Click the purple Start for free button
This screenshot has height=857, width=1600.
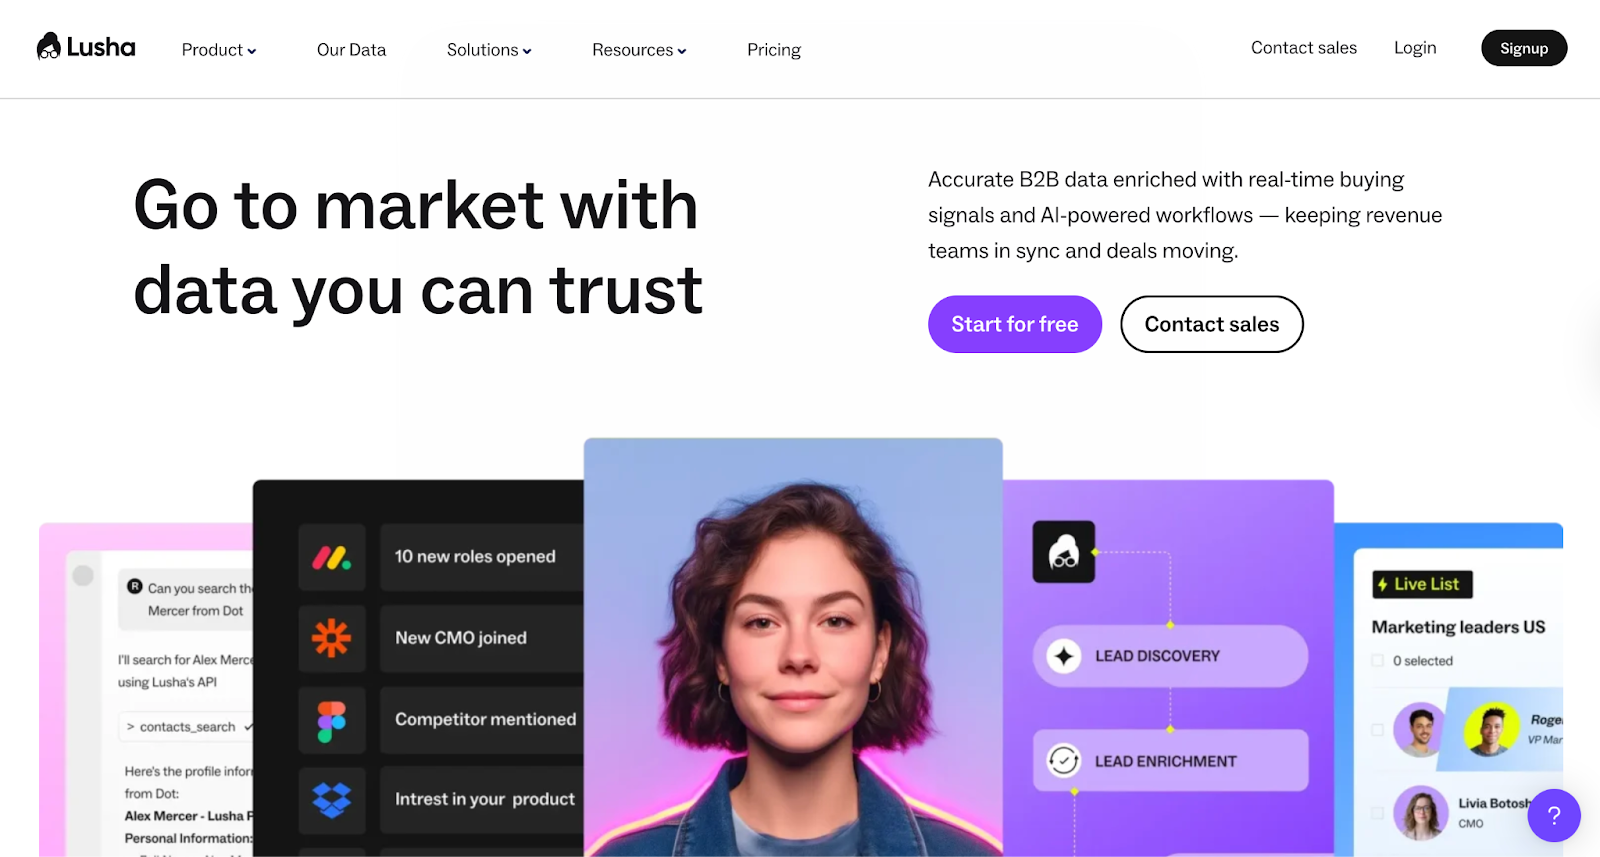point(1015,324)
